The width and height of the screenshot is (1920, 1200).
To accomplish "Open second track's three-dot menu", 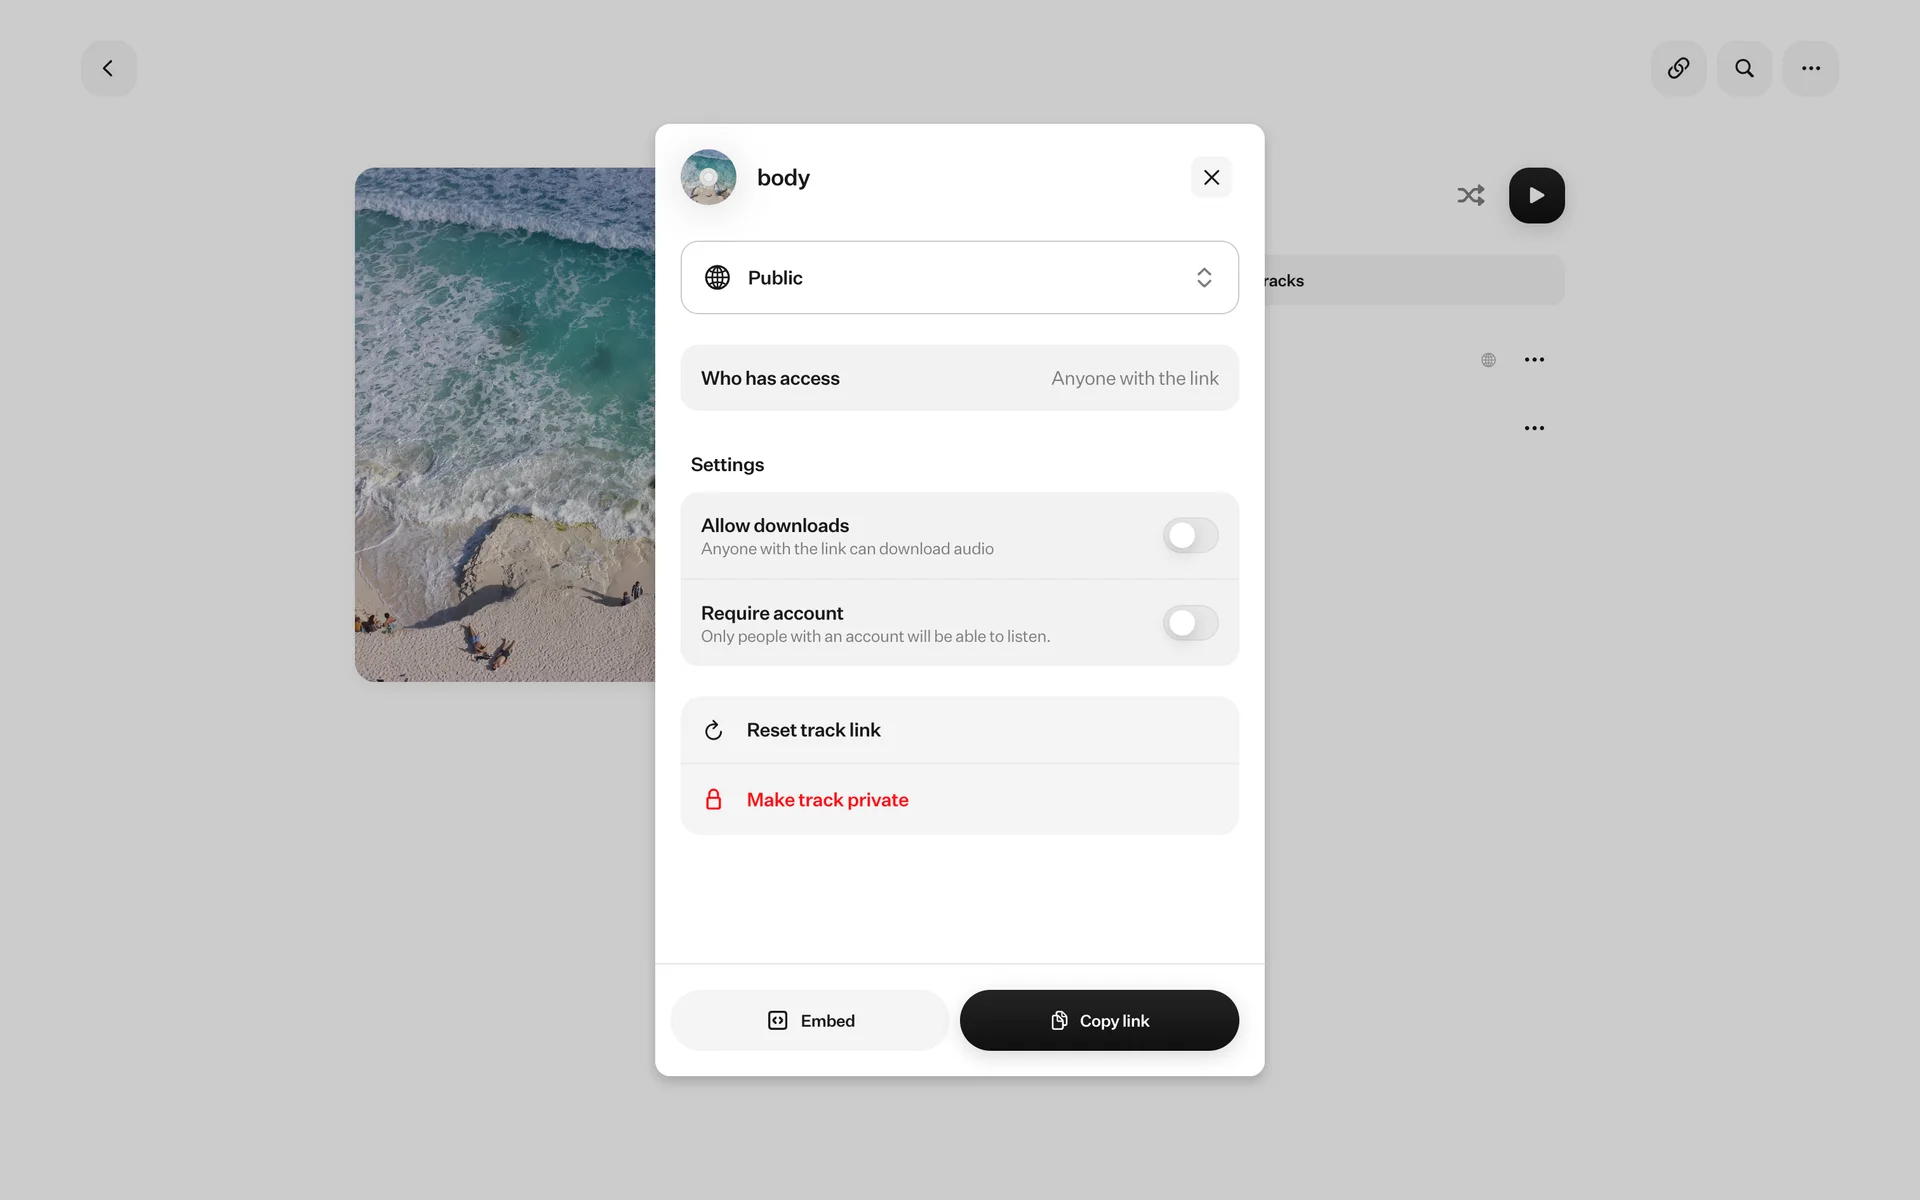I will (1534, 428).
